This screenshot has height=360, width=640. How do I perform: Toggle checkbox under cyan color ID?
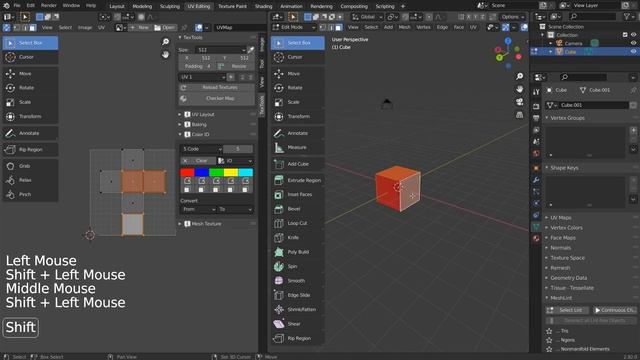pos(245,190)
